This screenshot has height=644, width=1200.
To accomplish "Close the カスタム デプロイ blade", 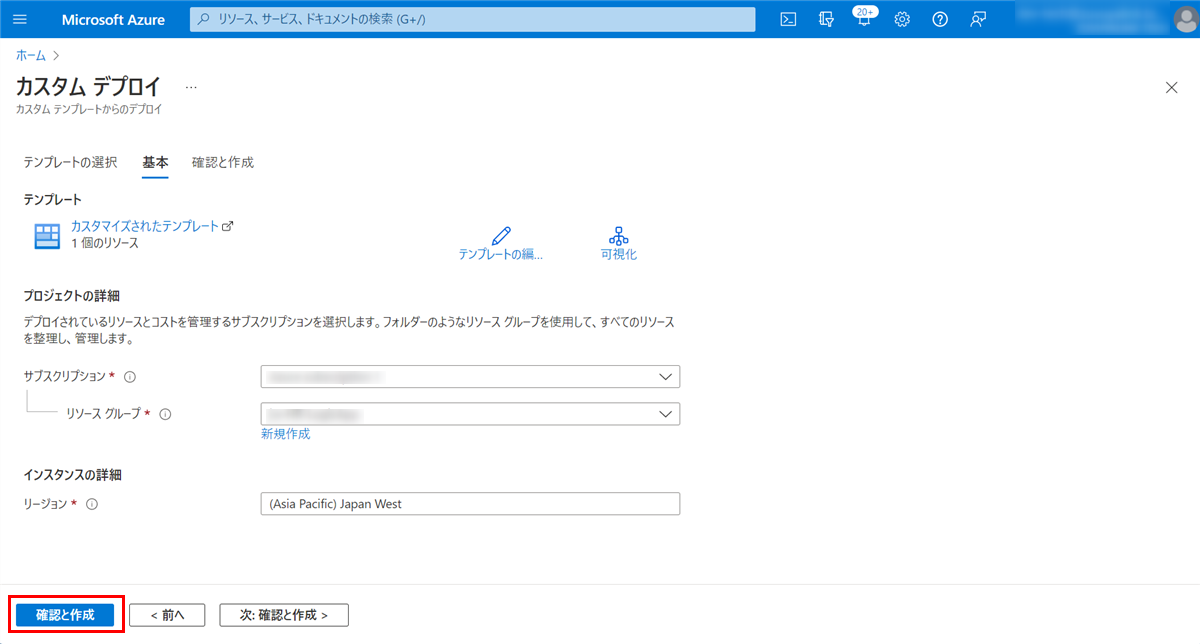I will click(1172, 87).
